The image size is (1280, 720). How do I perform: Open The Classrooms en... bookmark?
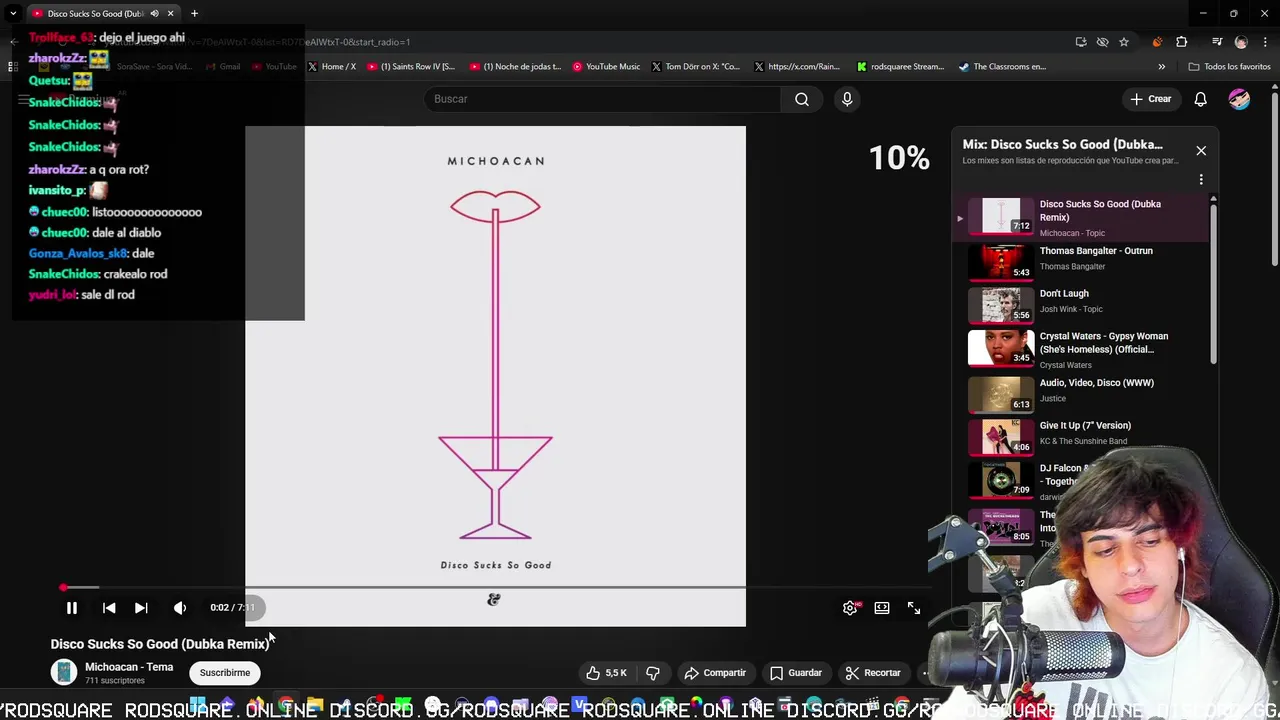pyautogui.click(x=1002, y=67)
